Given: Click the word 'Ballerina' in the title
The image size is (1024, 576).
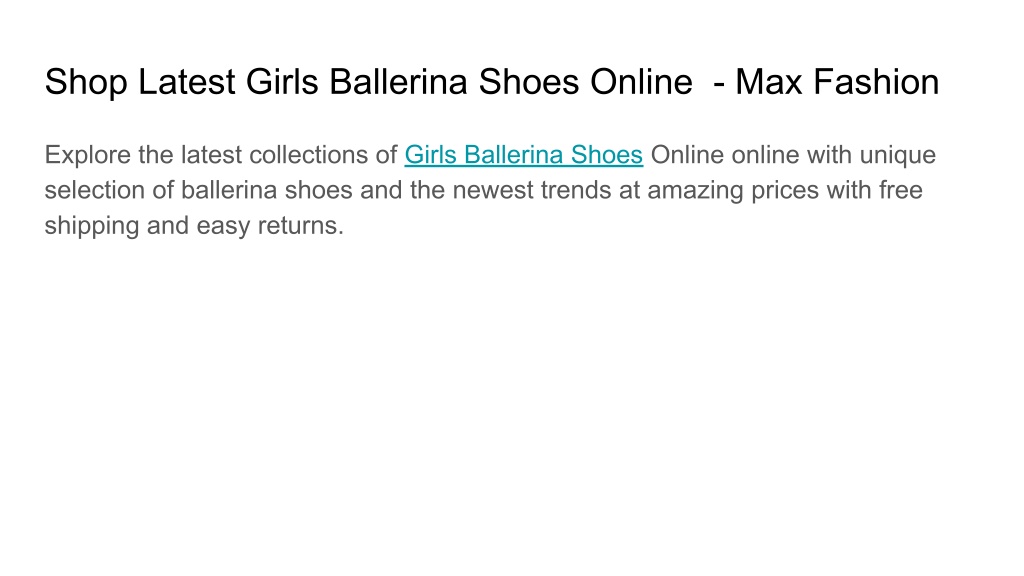Looking at the screenshot, I should click(x=398, y=82).
